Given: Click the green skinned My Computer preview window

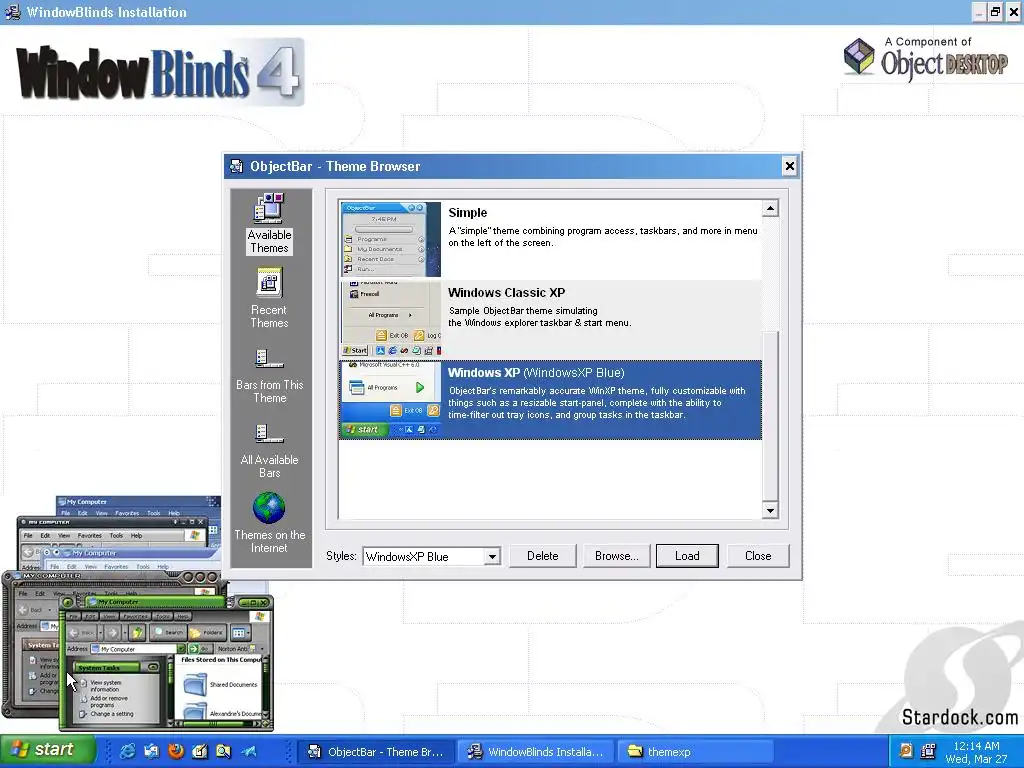Looking at the screenshot, I should tap(166, 662).
